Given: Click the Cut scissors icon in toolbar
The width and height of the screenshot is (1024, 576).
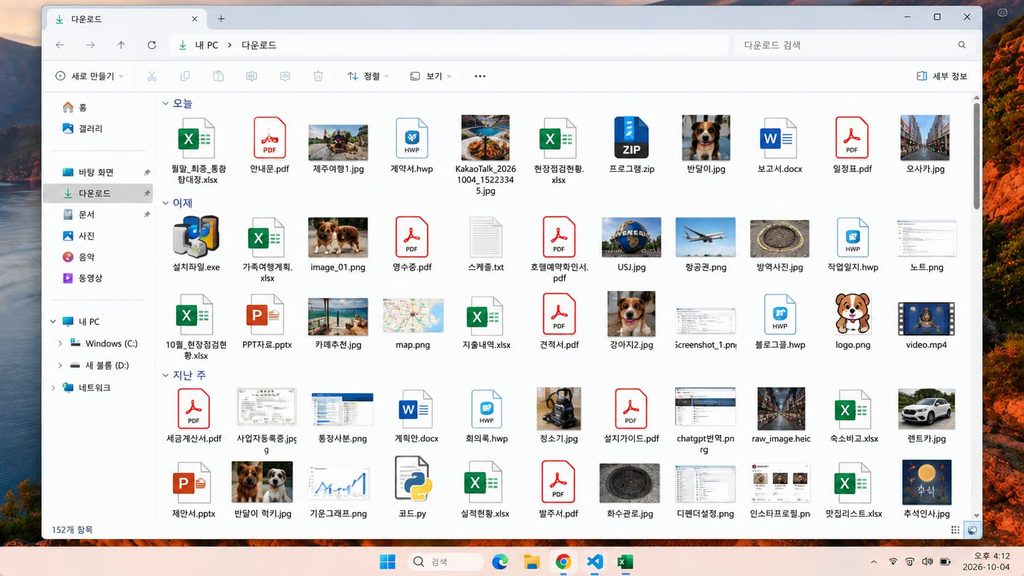Looking at the screenshot, I should point(152,76).
